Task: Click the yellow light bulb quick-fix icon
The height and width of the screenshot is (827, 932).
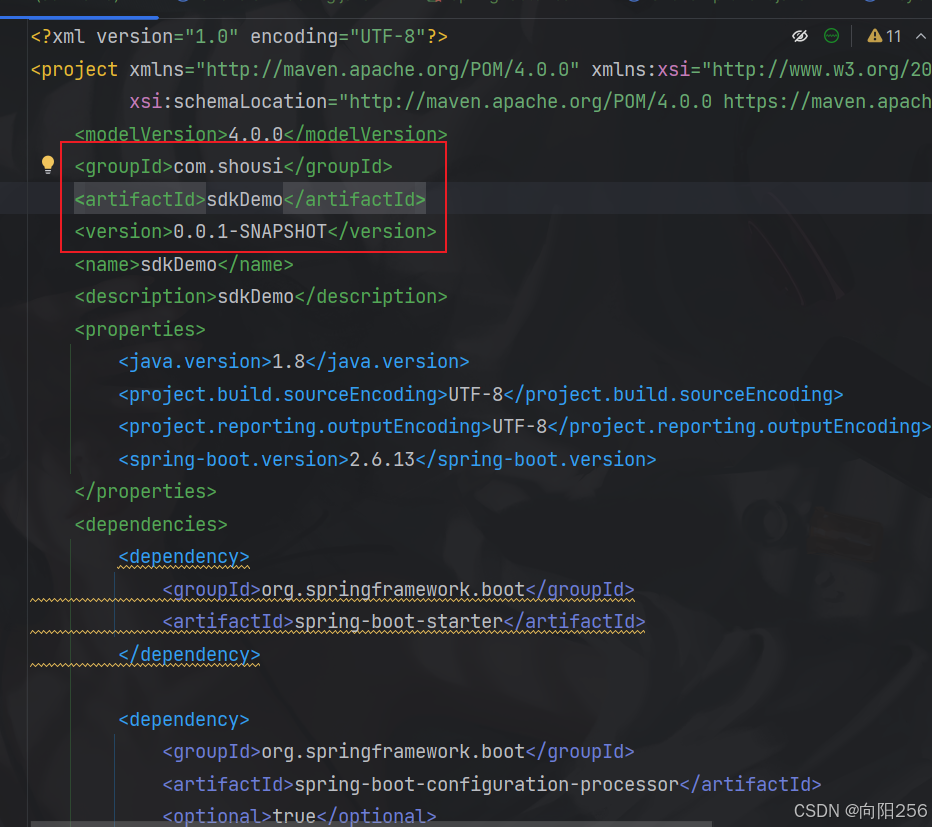Action: click(48, 165)
